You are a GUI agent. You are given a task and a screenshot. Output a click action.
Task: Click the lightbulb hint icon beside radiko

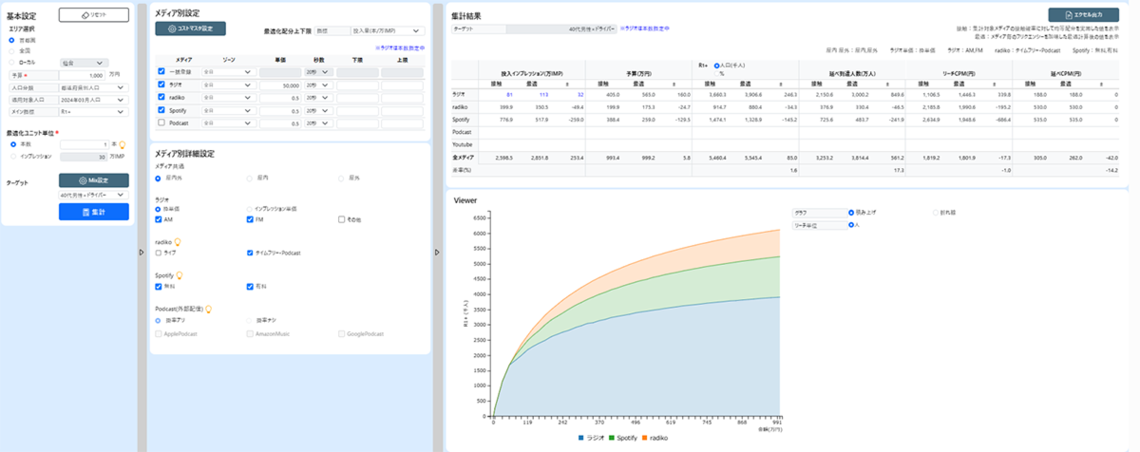(x=178, y=241)
